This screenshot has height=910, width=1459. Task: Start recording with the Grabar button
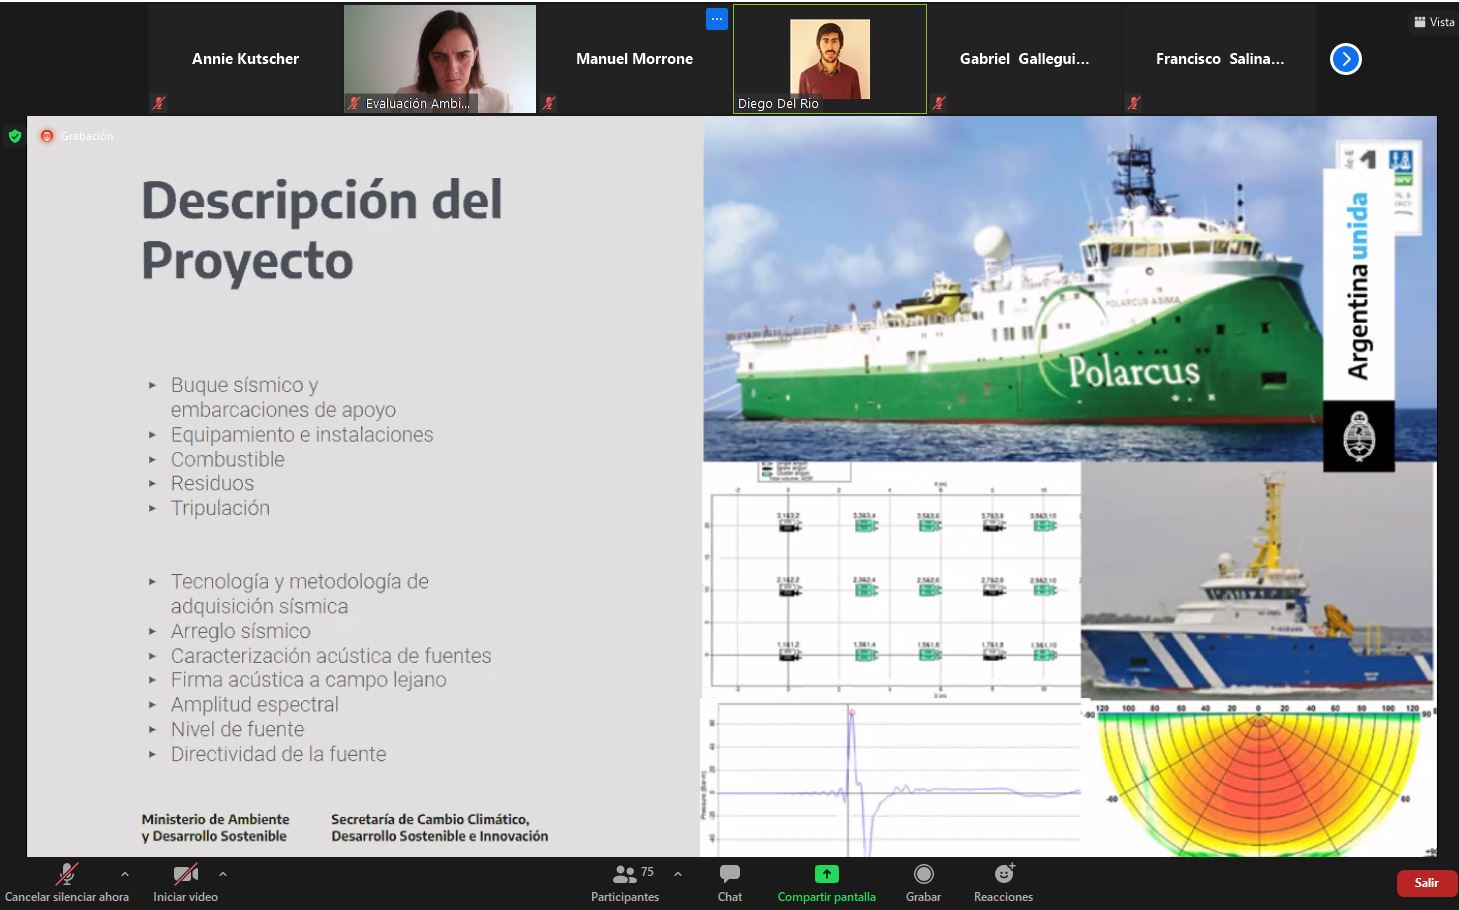tap(923, 875)
